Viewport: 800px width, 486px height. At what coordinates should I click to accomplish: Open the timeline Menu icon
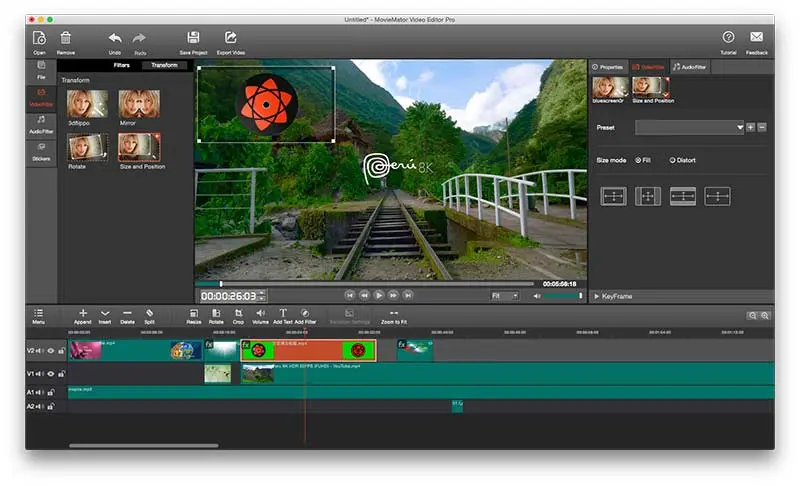[38, 313]
